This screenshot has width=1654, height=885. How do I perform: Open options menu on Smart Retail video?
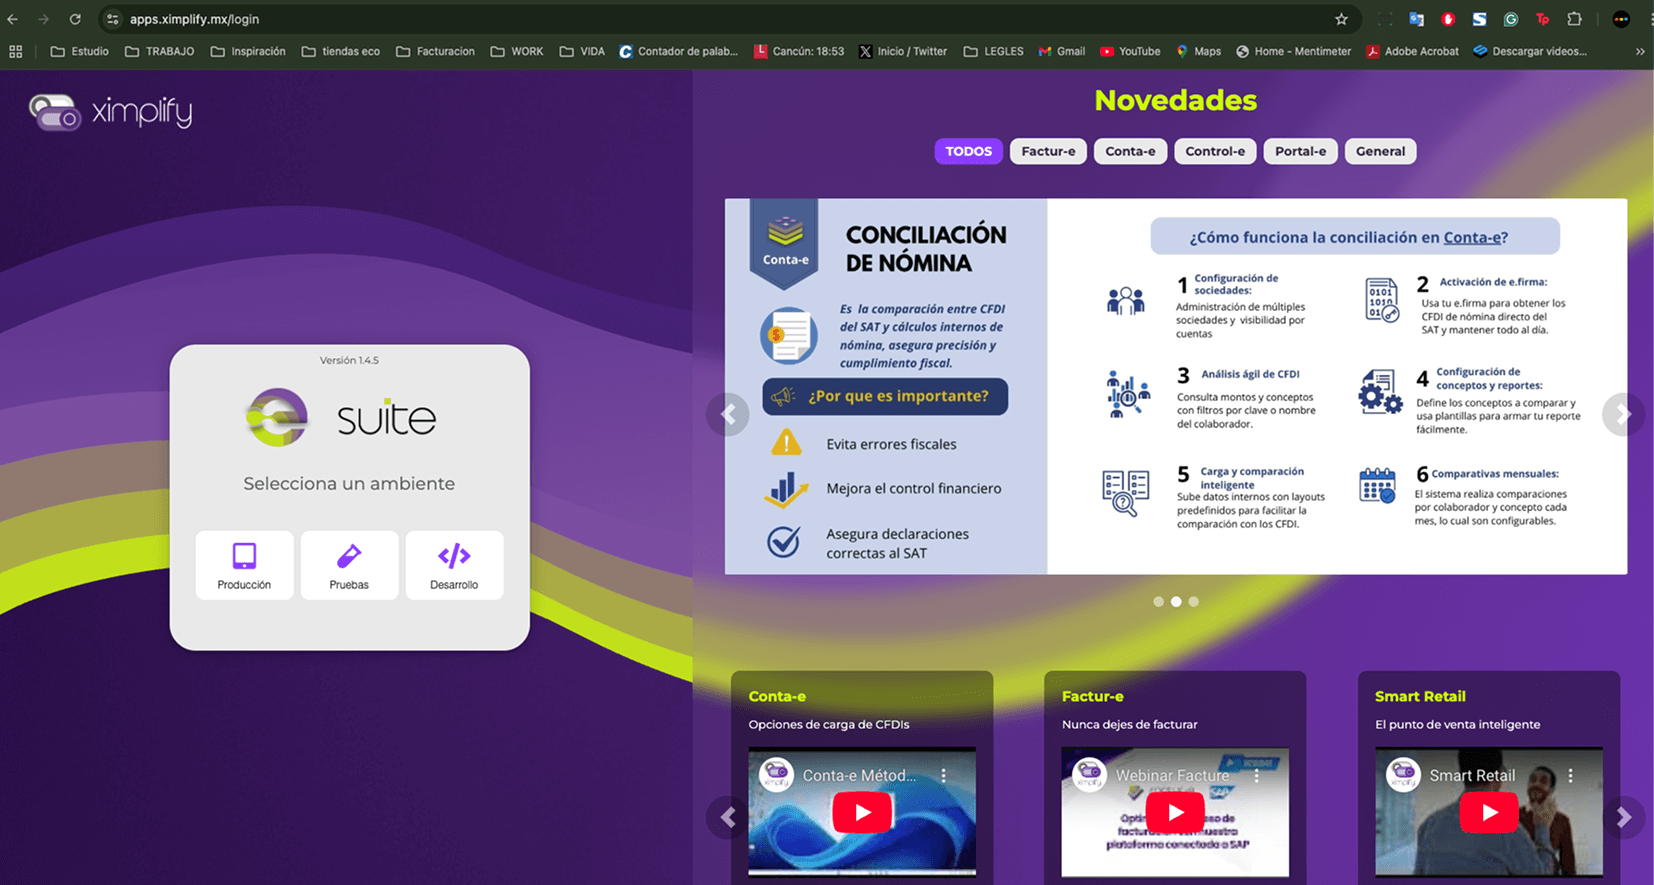pos(1570,776)
